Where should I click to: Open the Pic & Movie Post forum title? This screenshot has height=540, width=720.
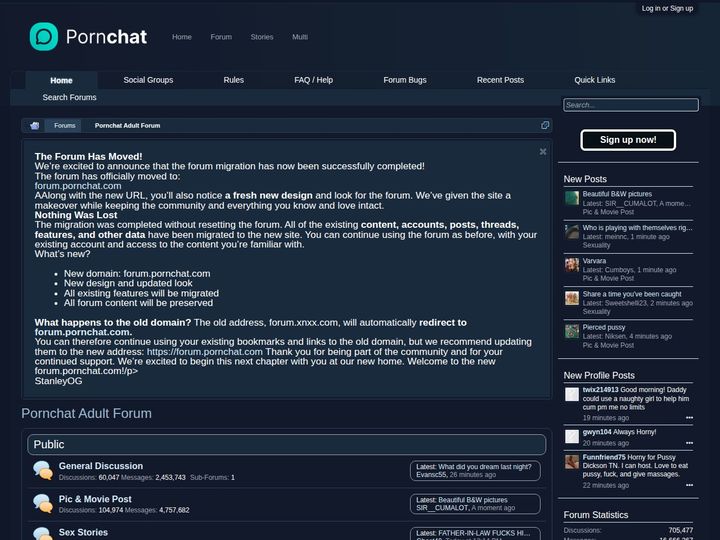(x=95, y=499)
